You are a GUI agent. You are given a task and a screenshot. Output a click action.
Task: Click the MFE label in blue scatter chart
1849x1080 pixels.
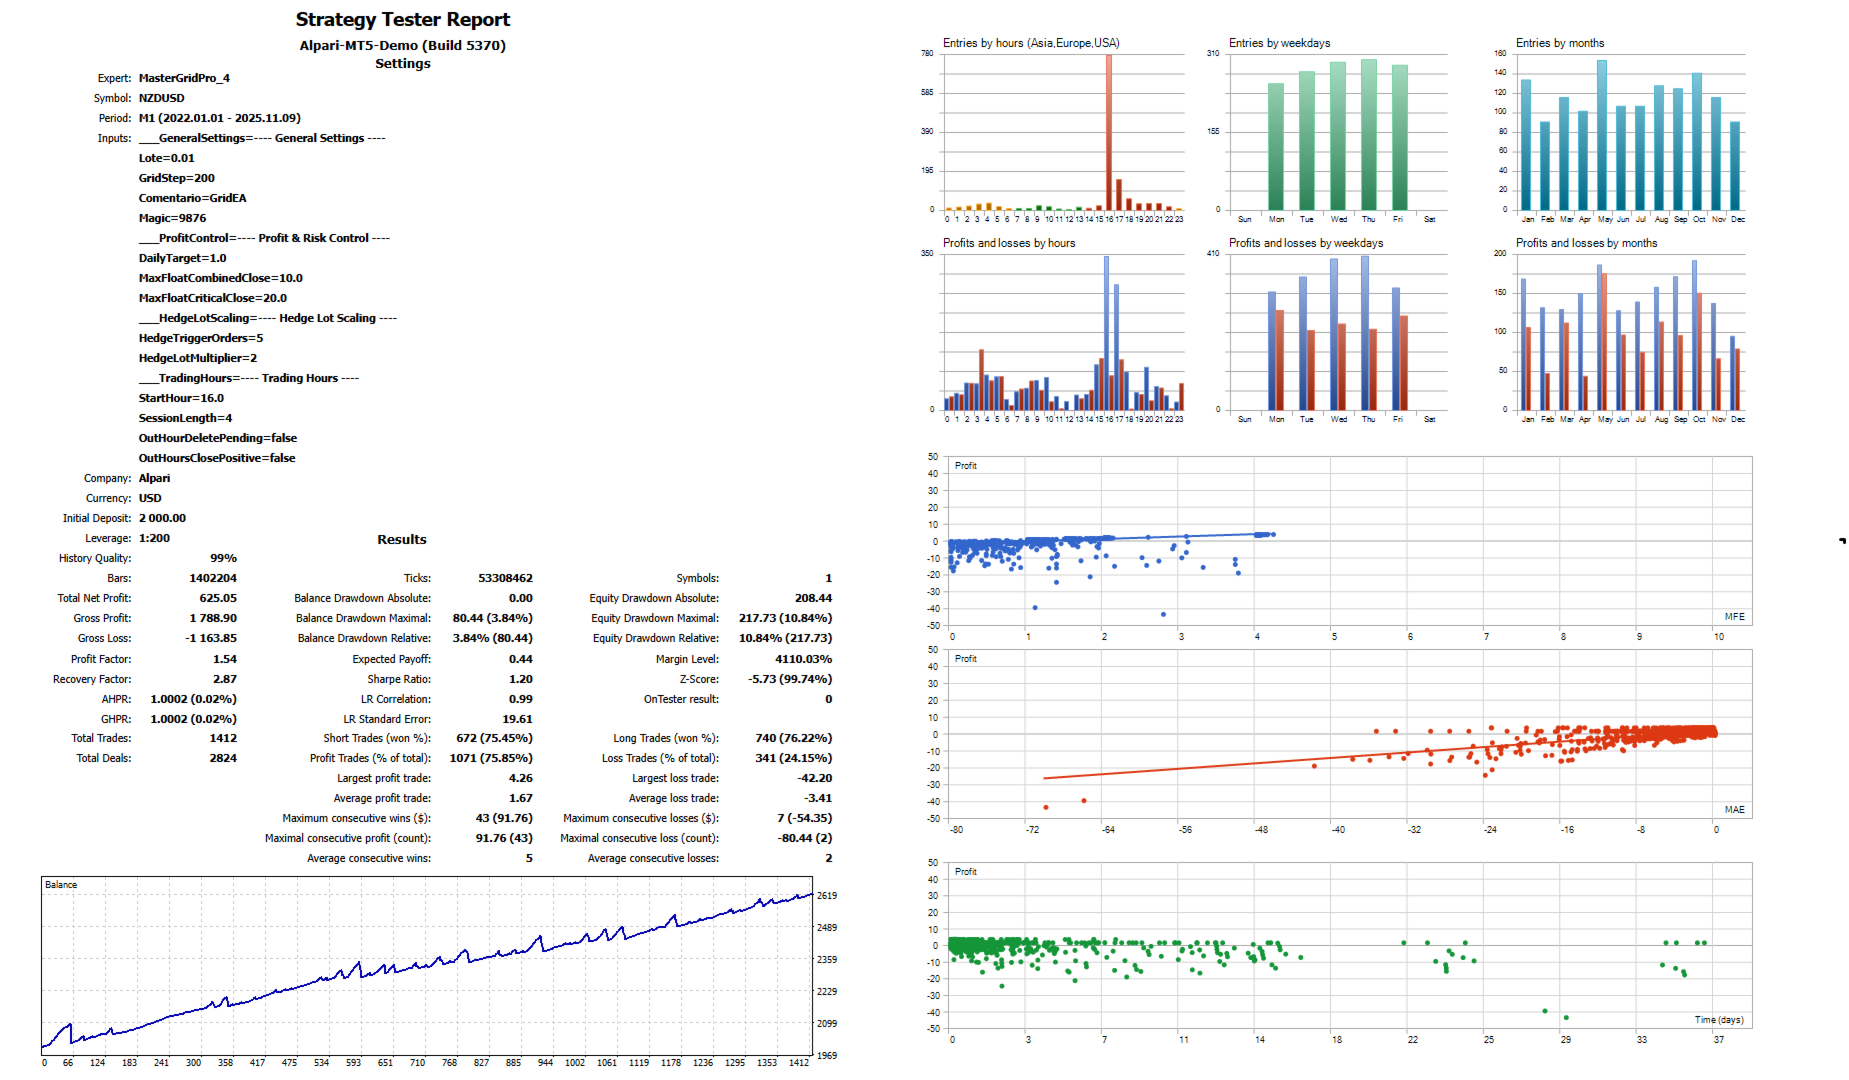tap(1734, 617)
